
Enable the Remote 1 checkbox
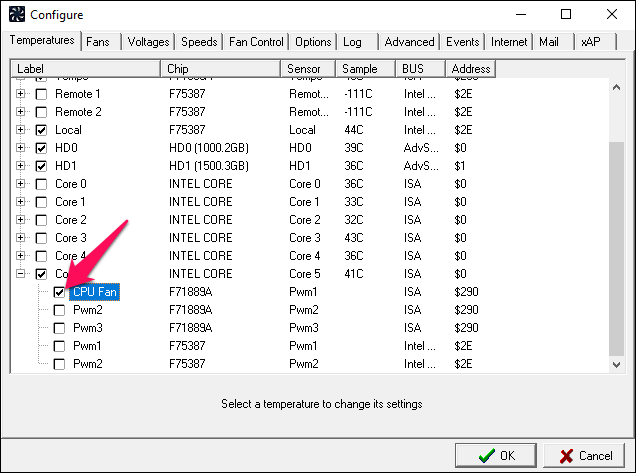(x=41, y=94)
